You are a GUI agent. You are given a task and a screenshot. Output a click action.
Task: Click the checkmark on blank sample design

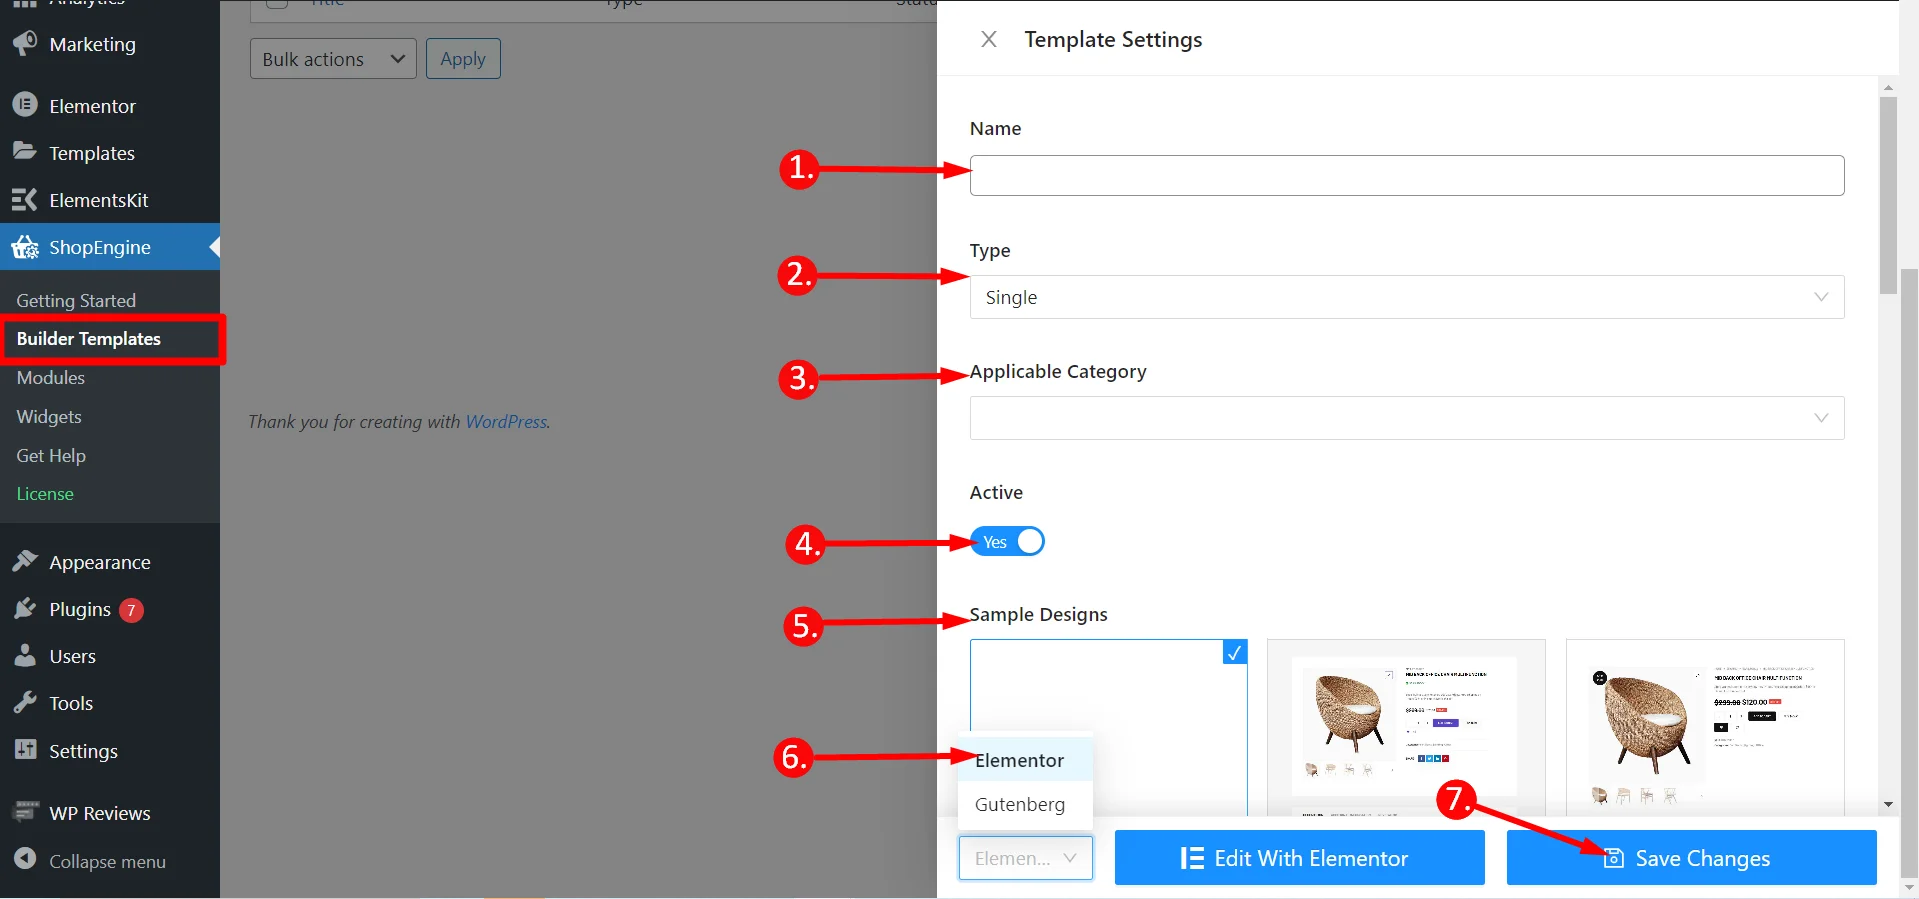(x=1235, y=652)
